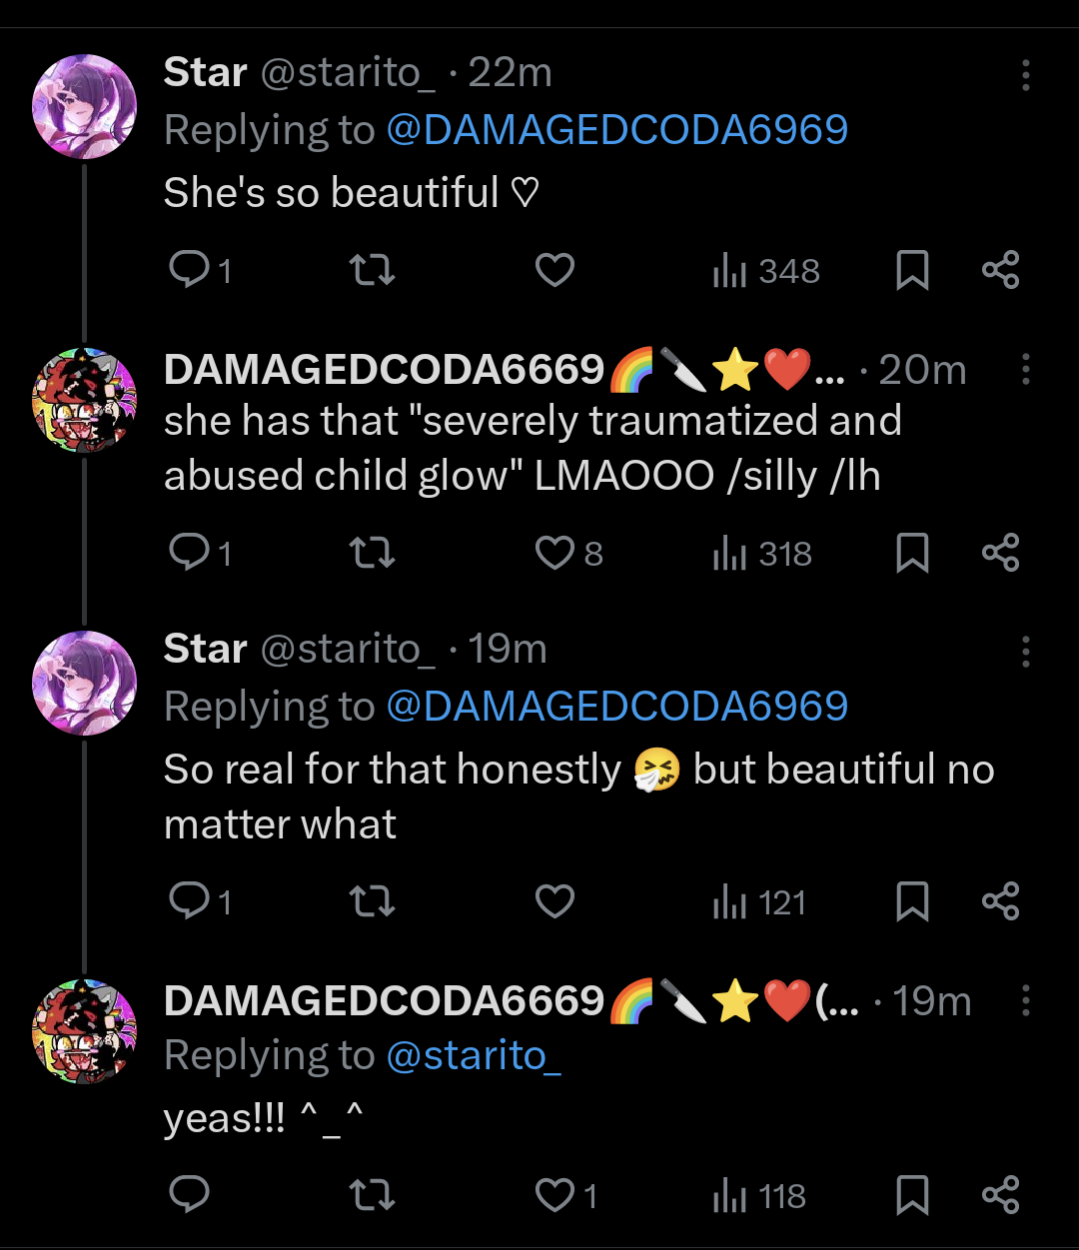This screenshot has height=1250, width=1079.
Task: Click @DAMAGEDCODA6969 mention in Star's 19m reply
Action: pos(617,707)
